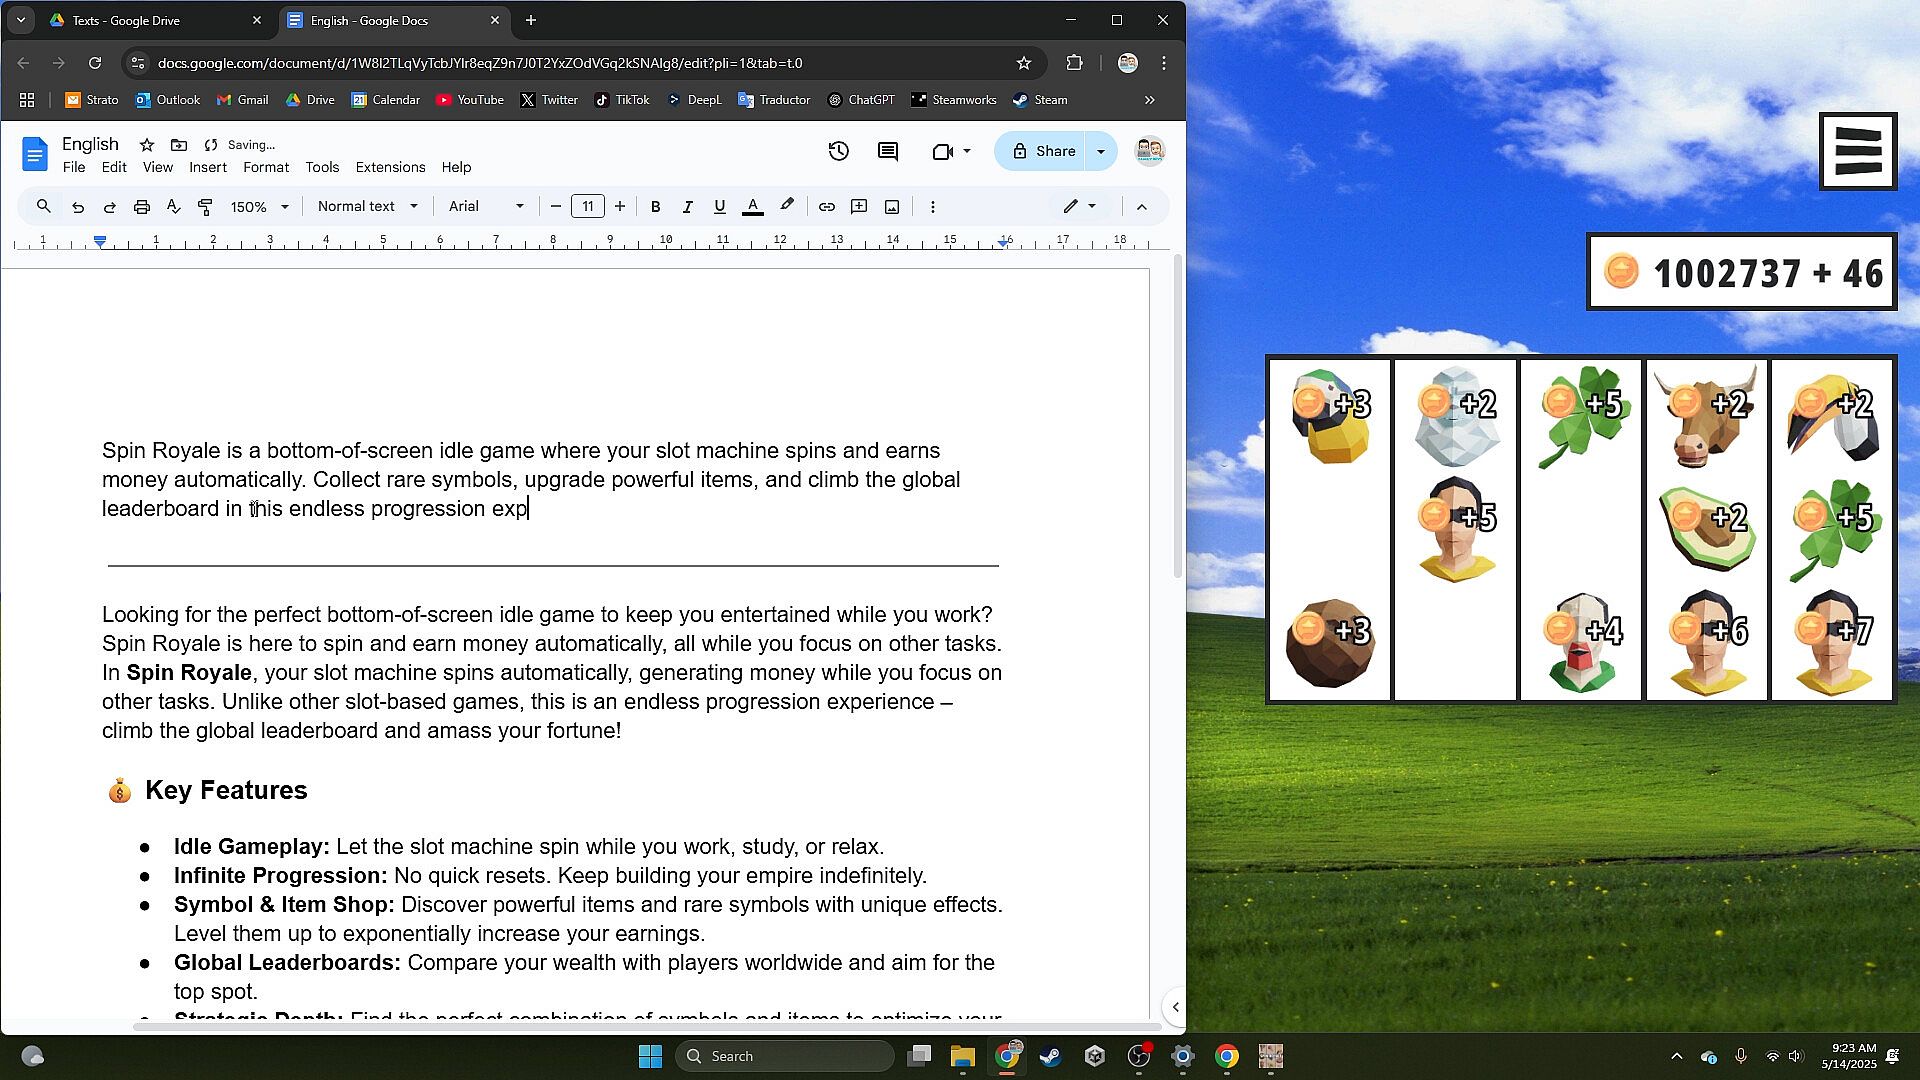The image size is (1920, 1080).
Task: Toggle italic formatting
Action: [x=687, y=207]
